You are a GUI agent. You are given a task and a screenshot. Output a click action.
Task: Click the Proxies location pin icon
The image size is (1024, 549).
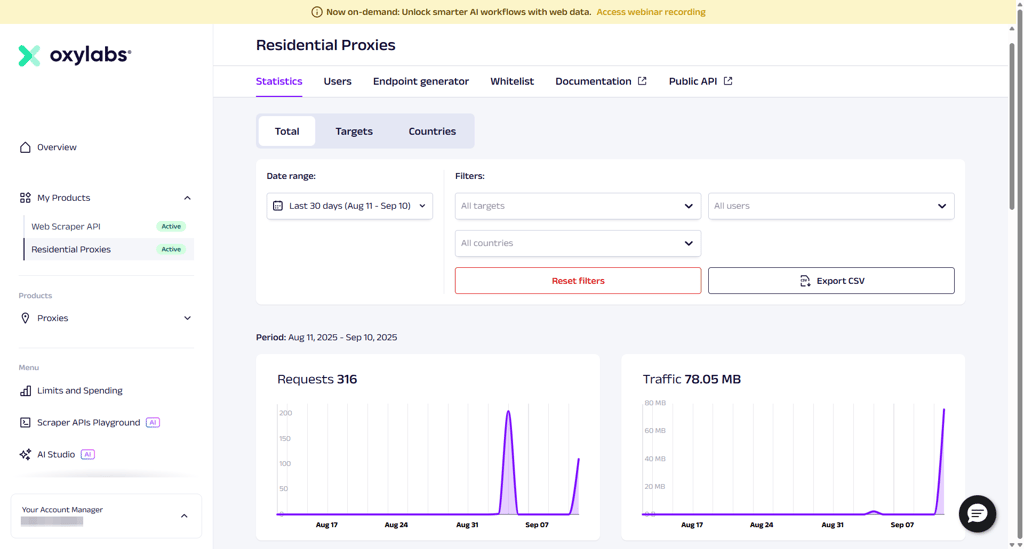click(25, 318)
